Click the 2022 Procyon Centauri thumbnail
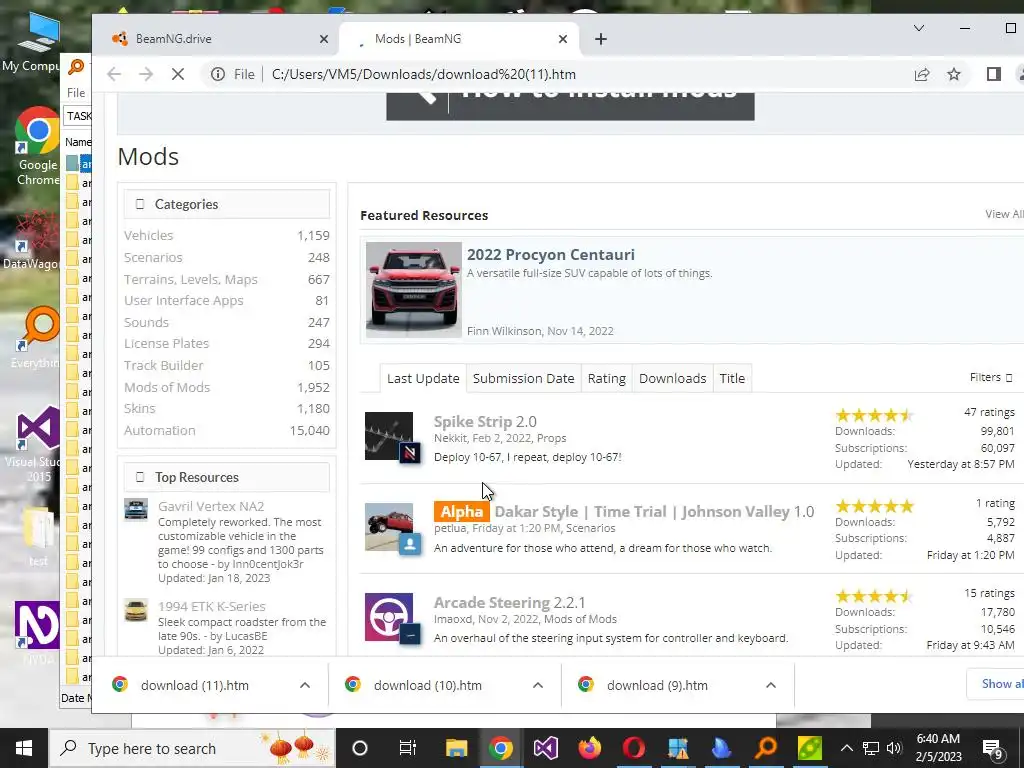 pos(413,290)
